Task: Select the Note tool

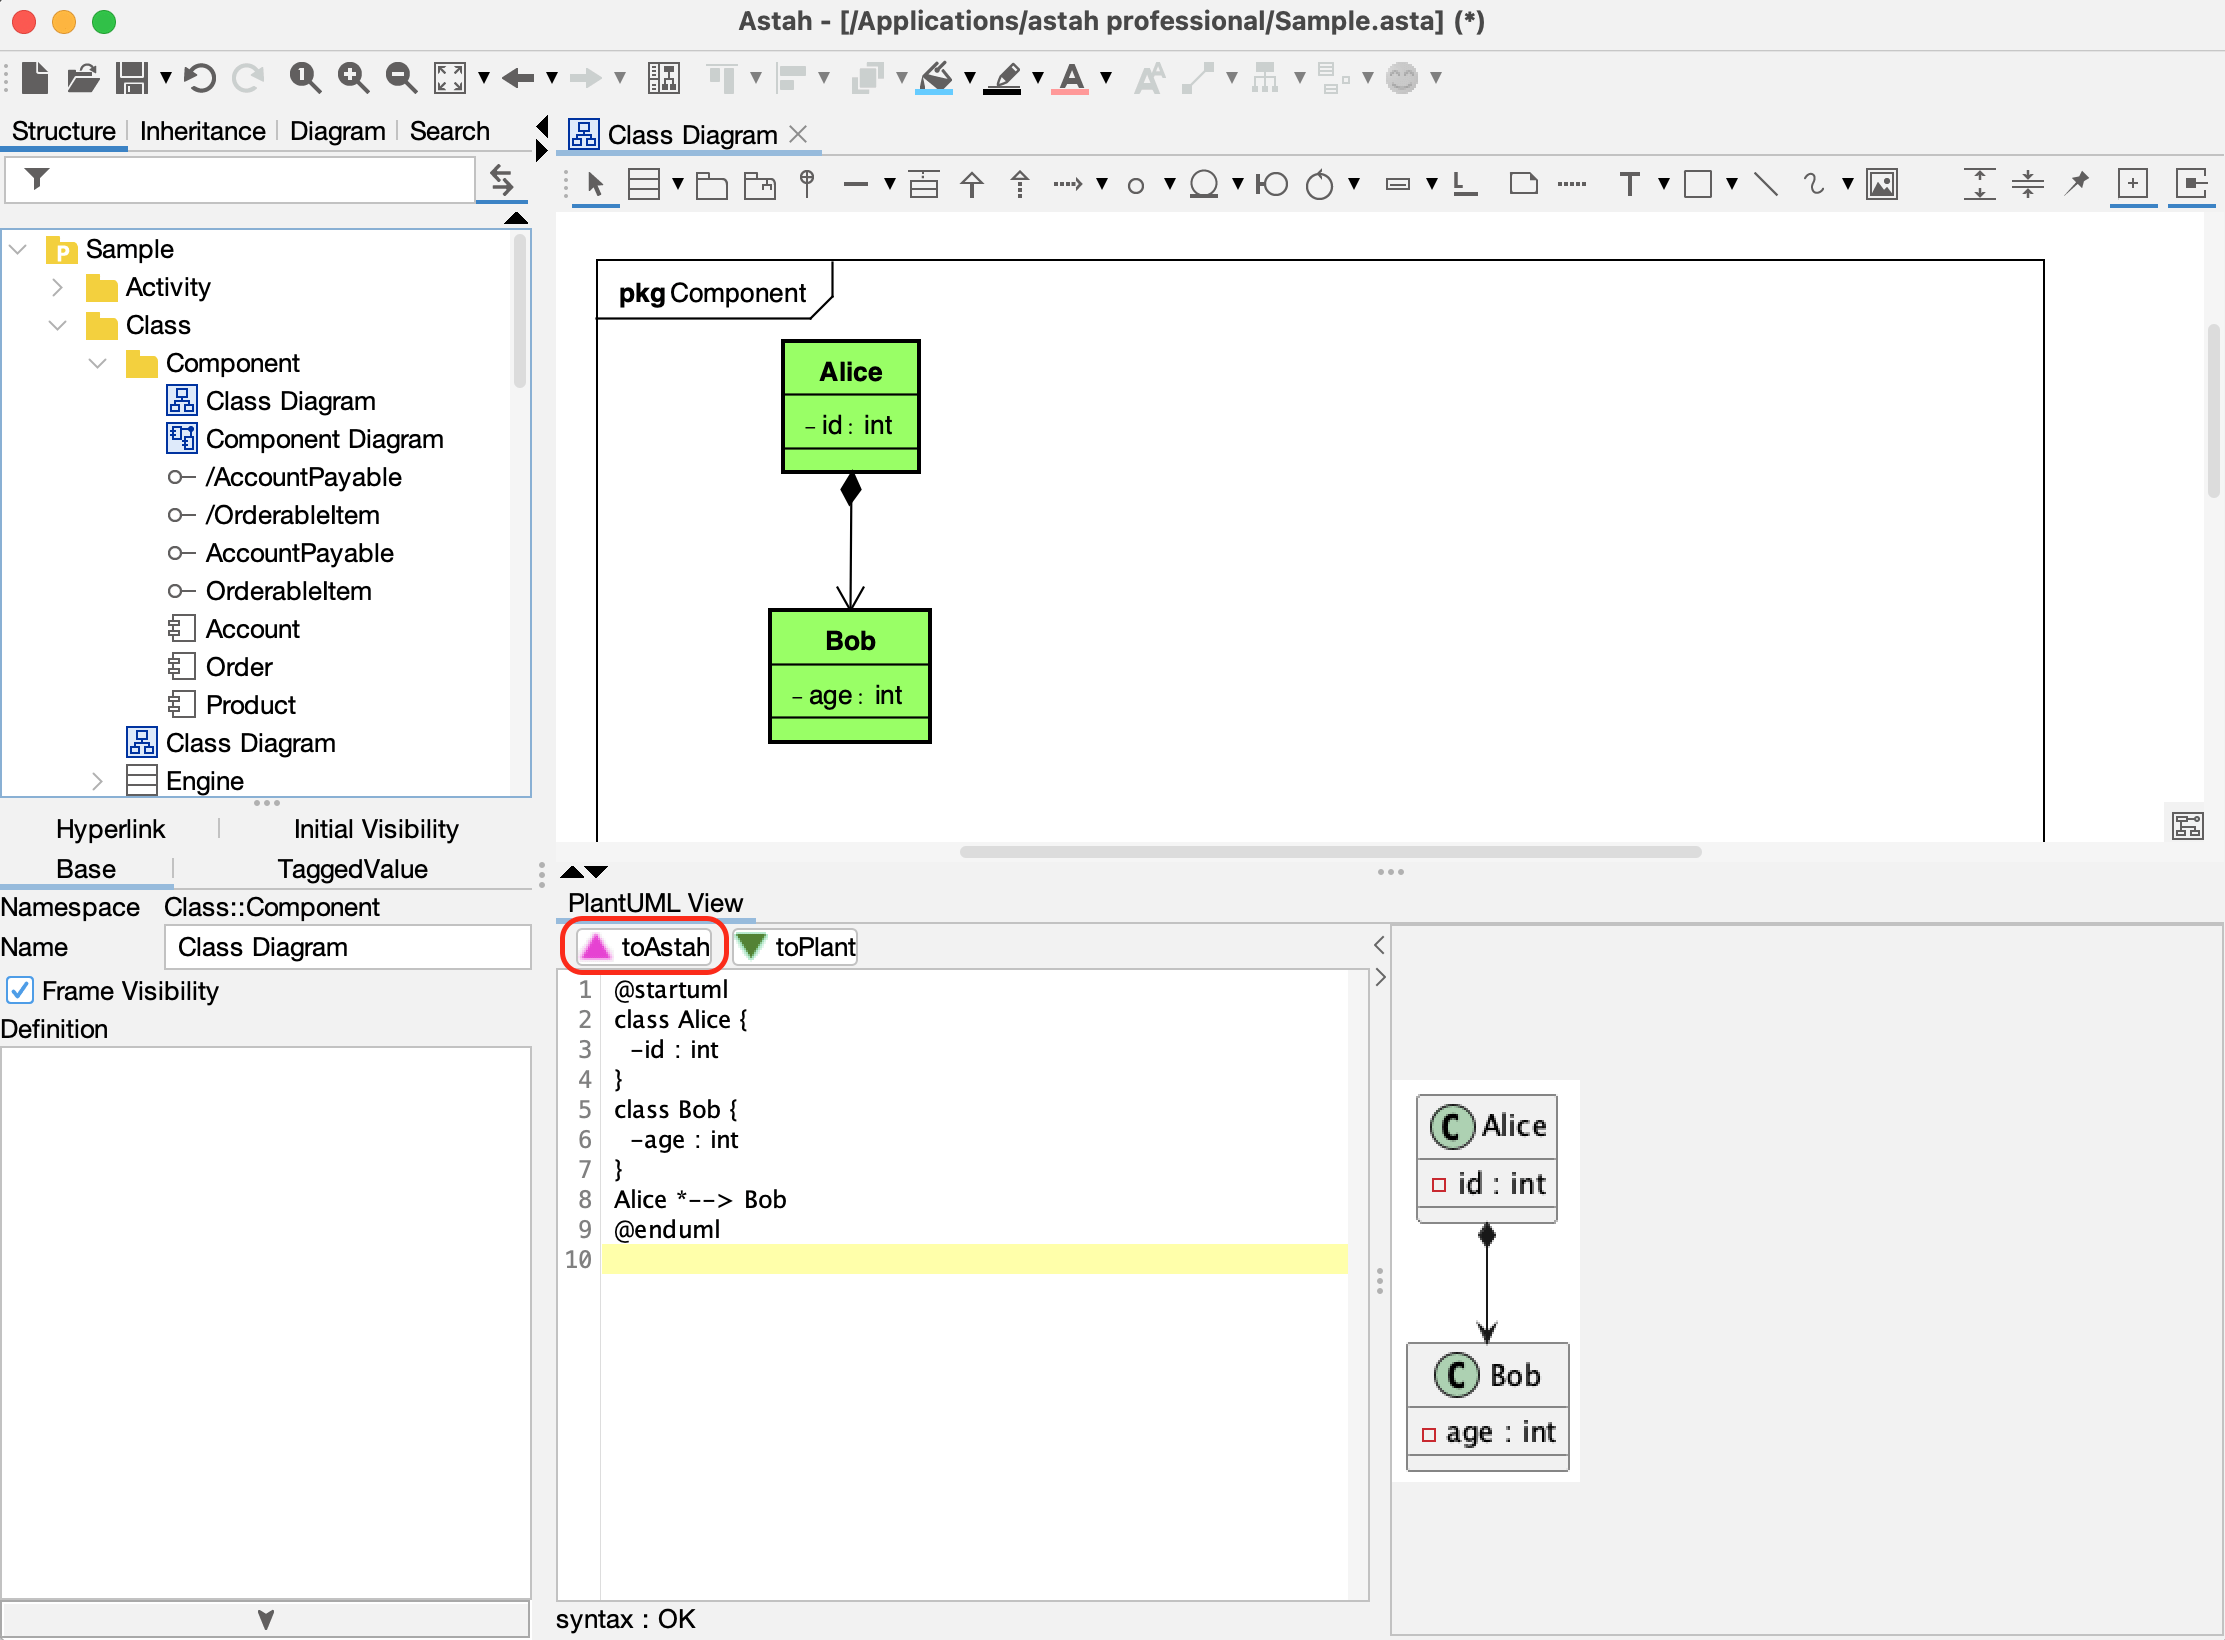Action: pyautogui.click(x=1524, y=184)
